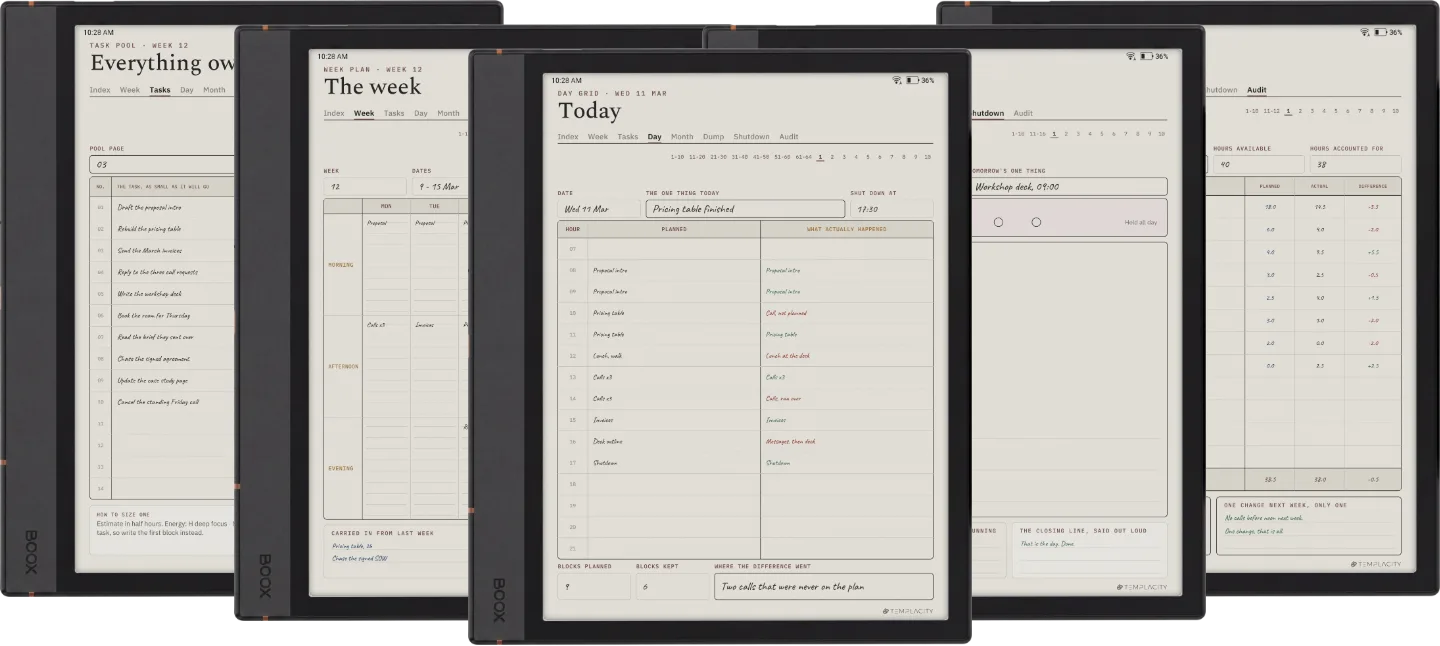Tap the battery icon on the Audit tablet
The height and width of the screenshot is (646, 1440).
(x=1380, y=32)
